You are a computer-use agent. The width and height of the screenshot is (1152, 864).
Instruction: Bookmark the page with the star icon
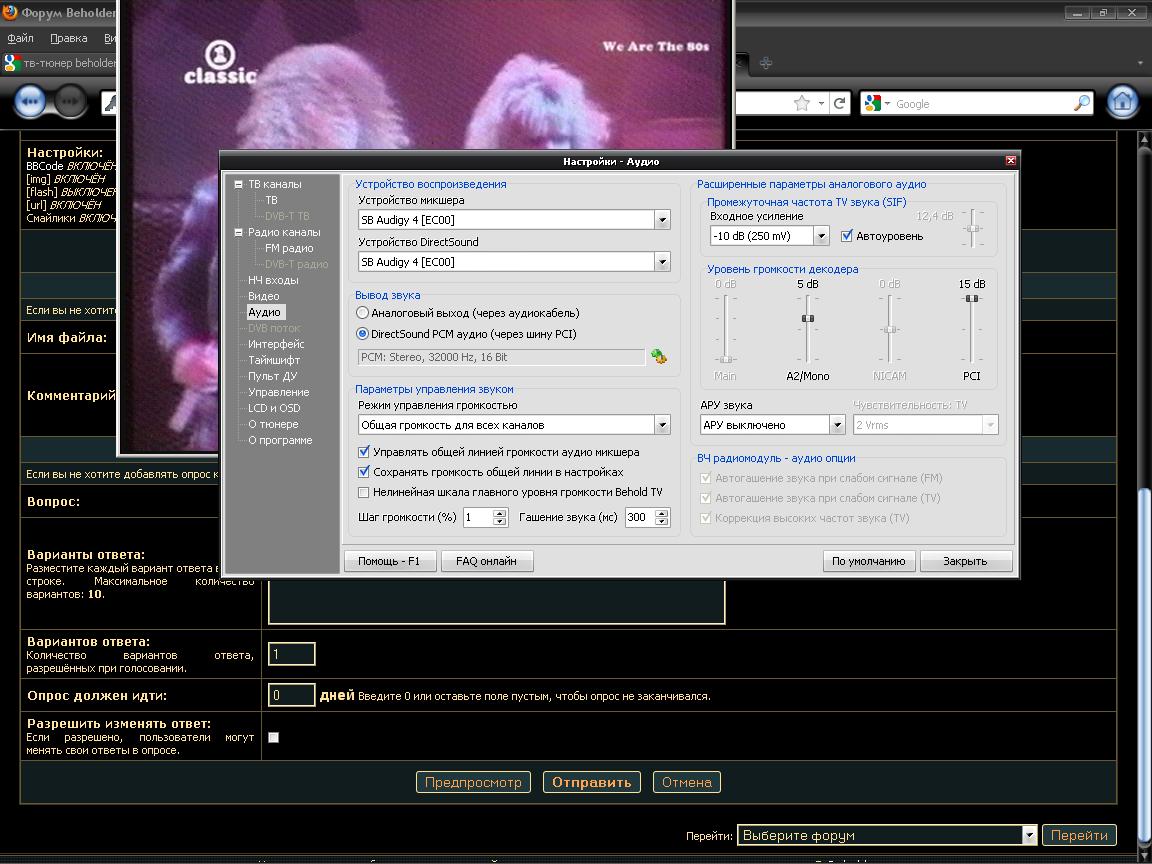(801, 103)
